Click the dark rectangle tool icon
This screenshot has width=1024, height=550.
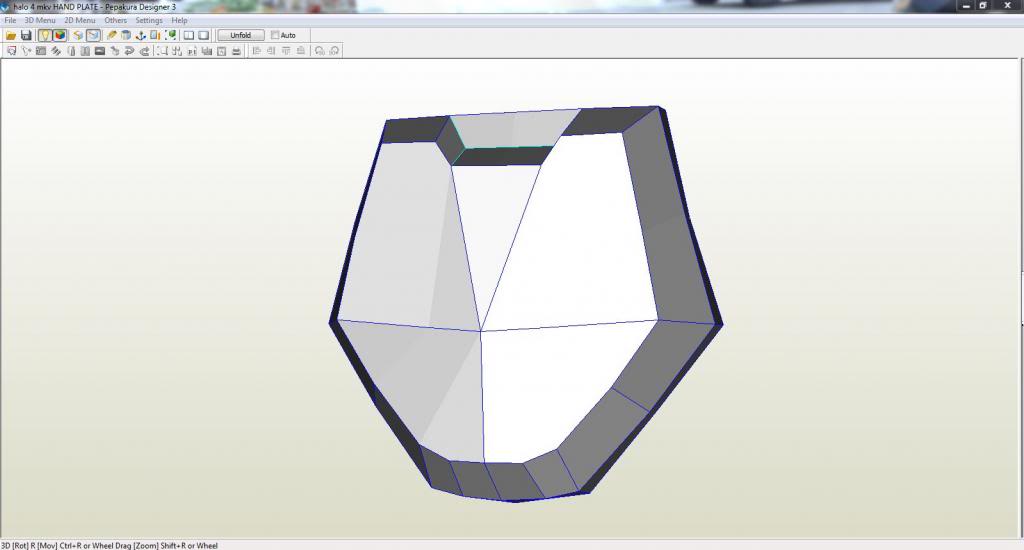click(x=100, y=51)
